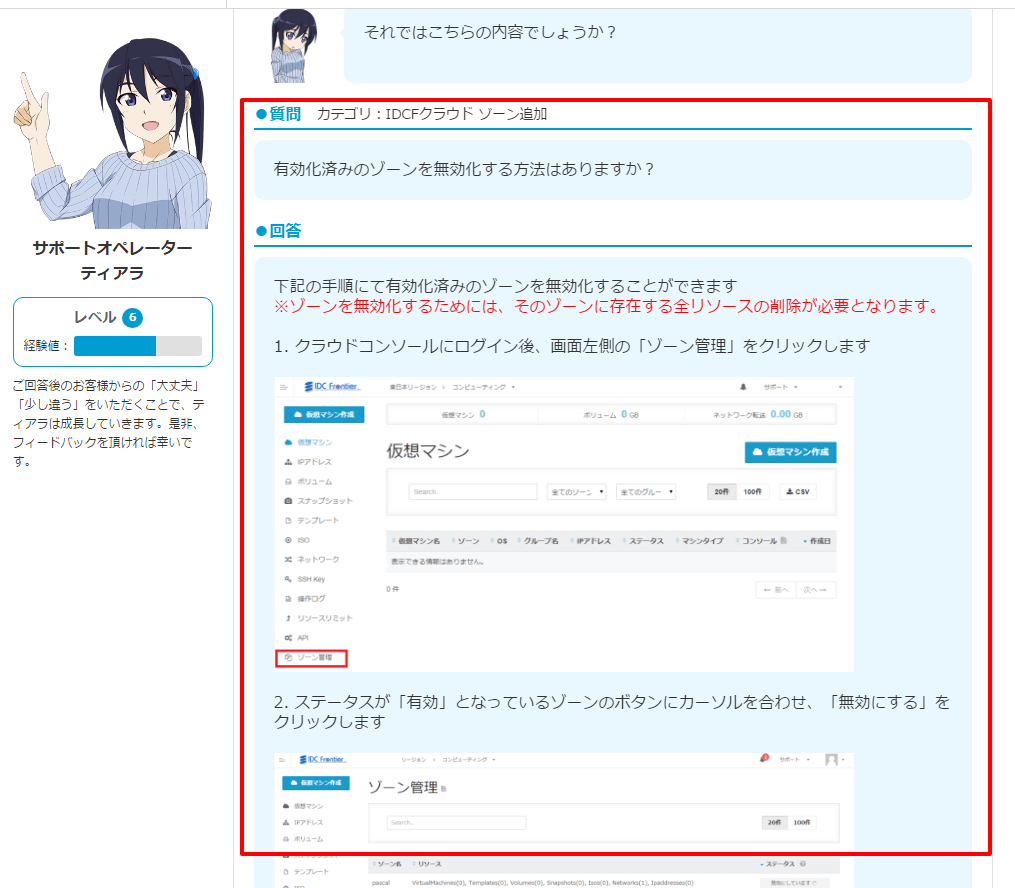This screenshot has width=1015, height=888.
Task: Click the hamburger menu icon in the 仮想マシン screenshot
Action: pos(284,386)
